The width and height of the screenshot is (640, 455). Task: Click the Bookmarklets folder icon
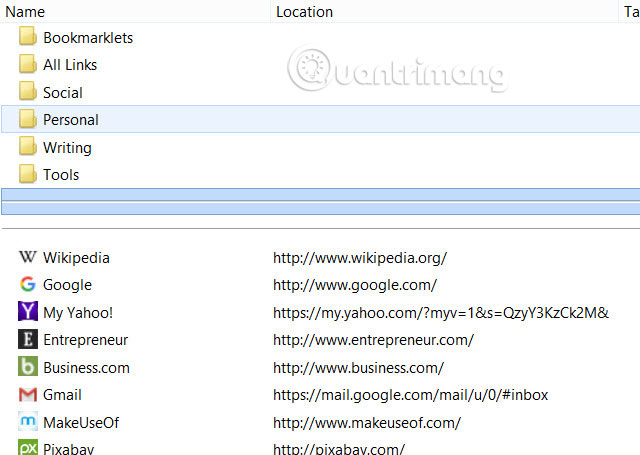tap(28, 37)
